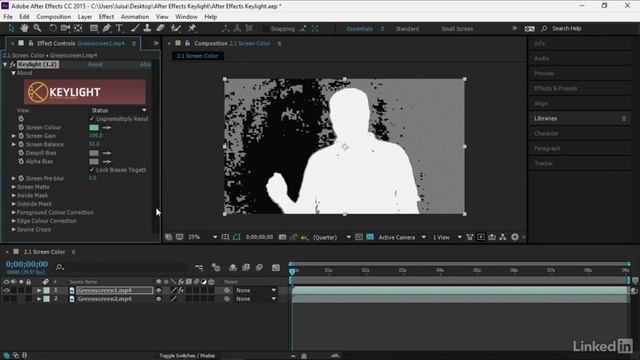Screen dimensions: 640x360
Task: Open the Window menu
Action: (186, 17)
